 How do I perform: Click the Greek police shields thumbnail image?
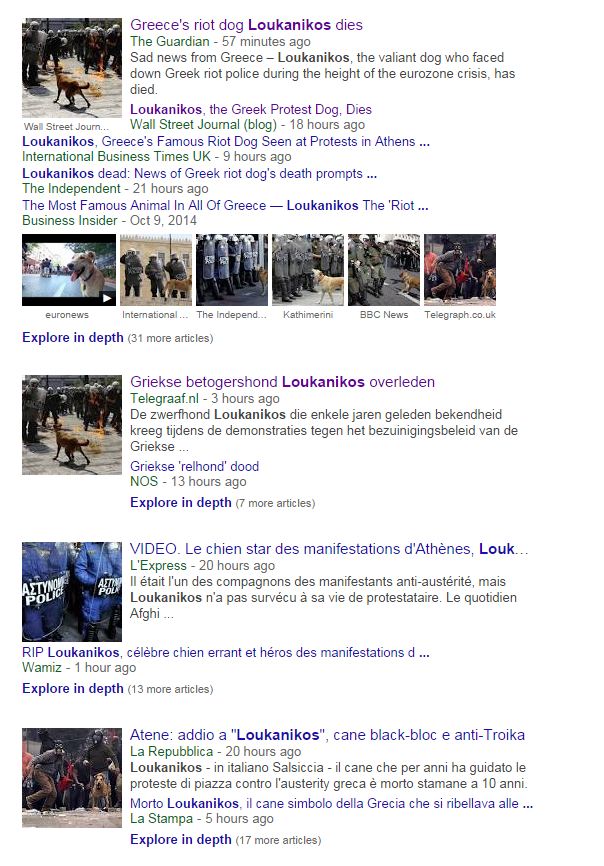72,592
